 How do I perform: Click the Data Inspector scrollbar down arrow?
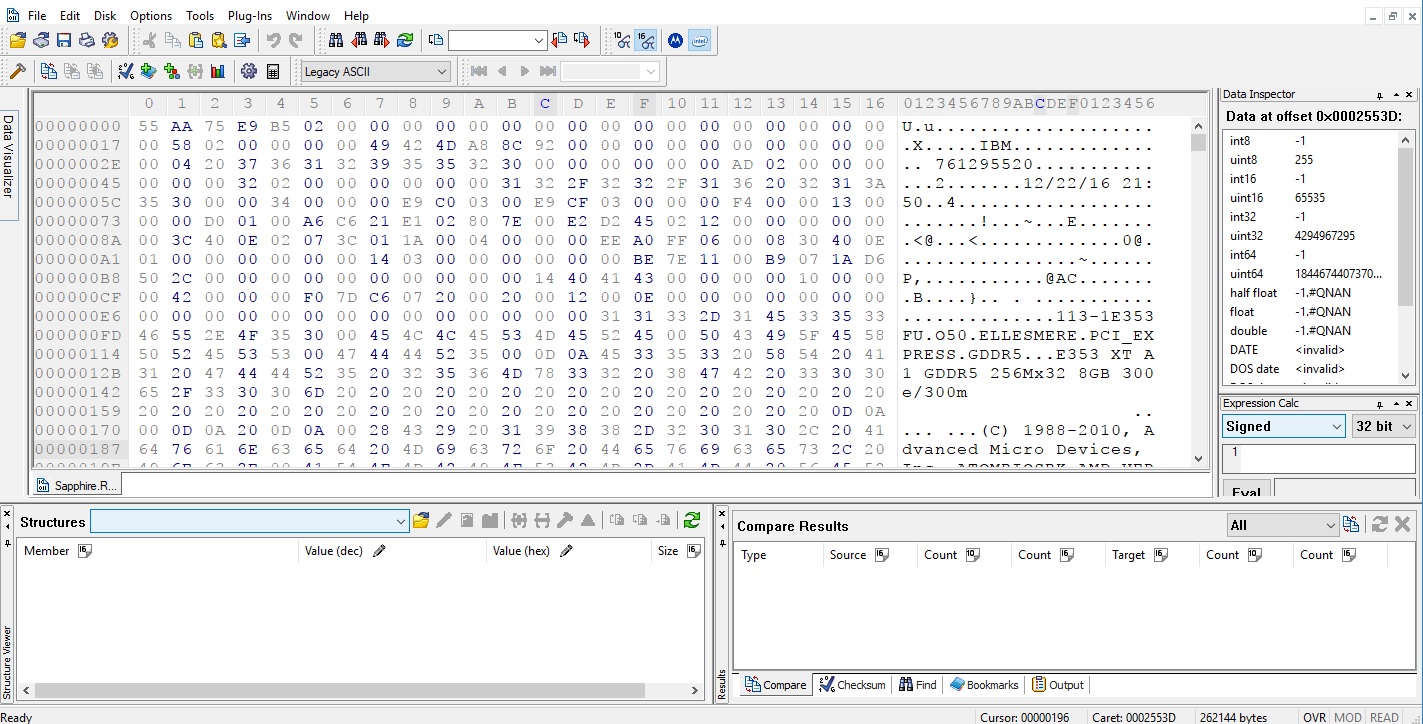pyautogui.click(x=1406, y=375)
